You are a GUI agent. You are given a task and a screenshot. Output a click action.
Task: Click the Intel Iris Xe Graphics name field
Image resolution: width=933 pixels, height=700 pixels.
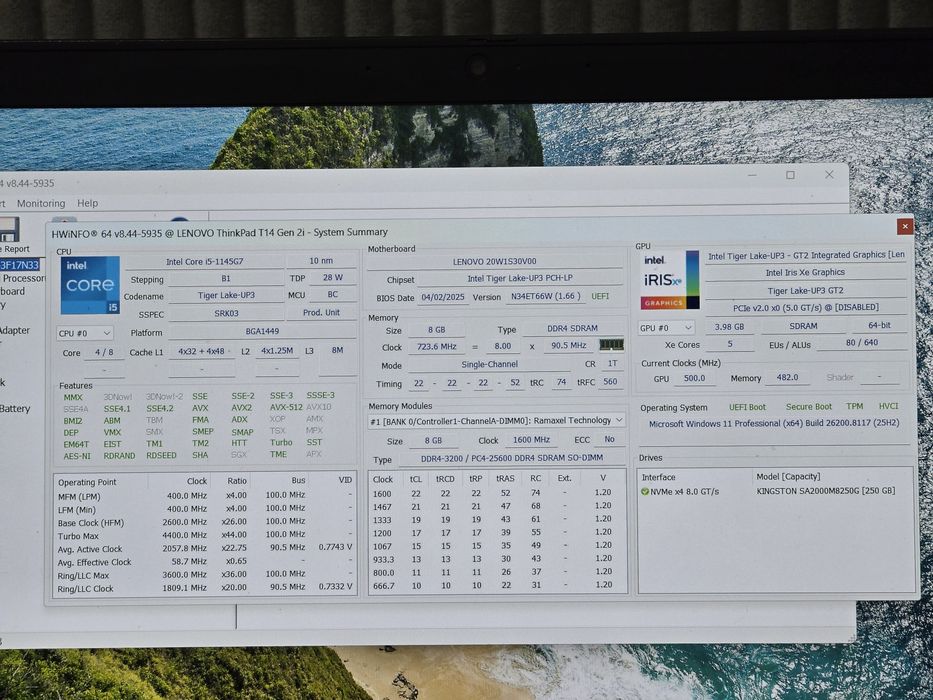click(x=805, y=273)
